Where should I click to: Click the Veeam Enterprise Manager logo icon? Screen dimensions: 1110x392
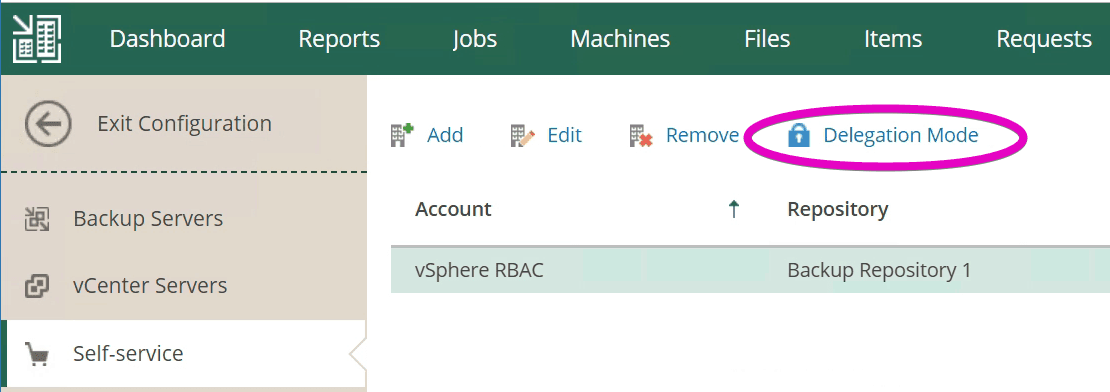coord(37,39)
